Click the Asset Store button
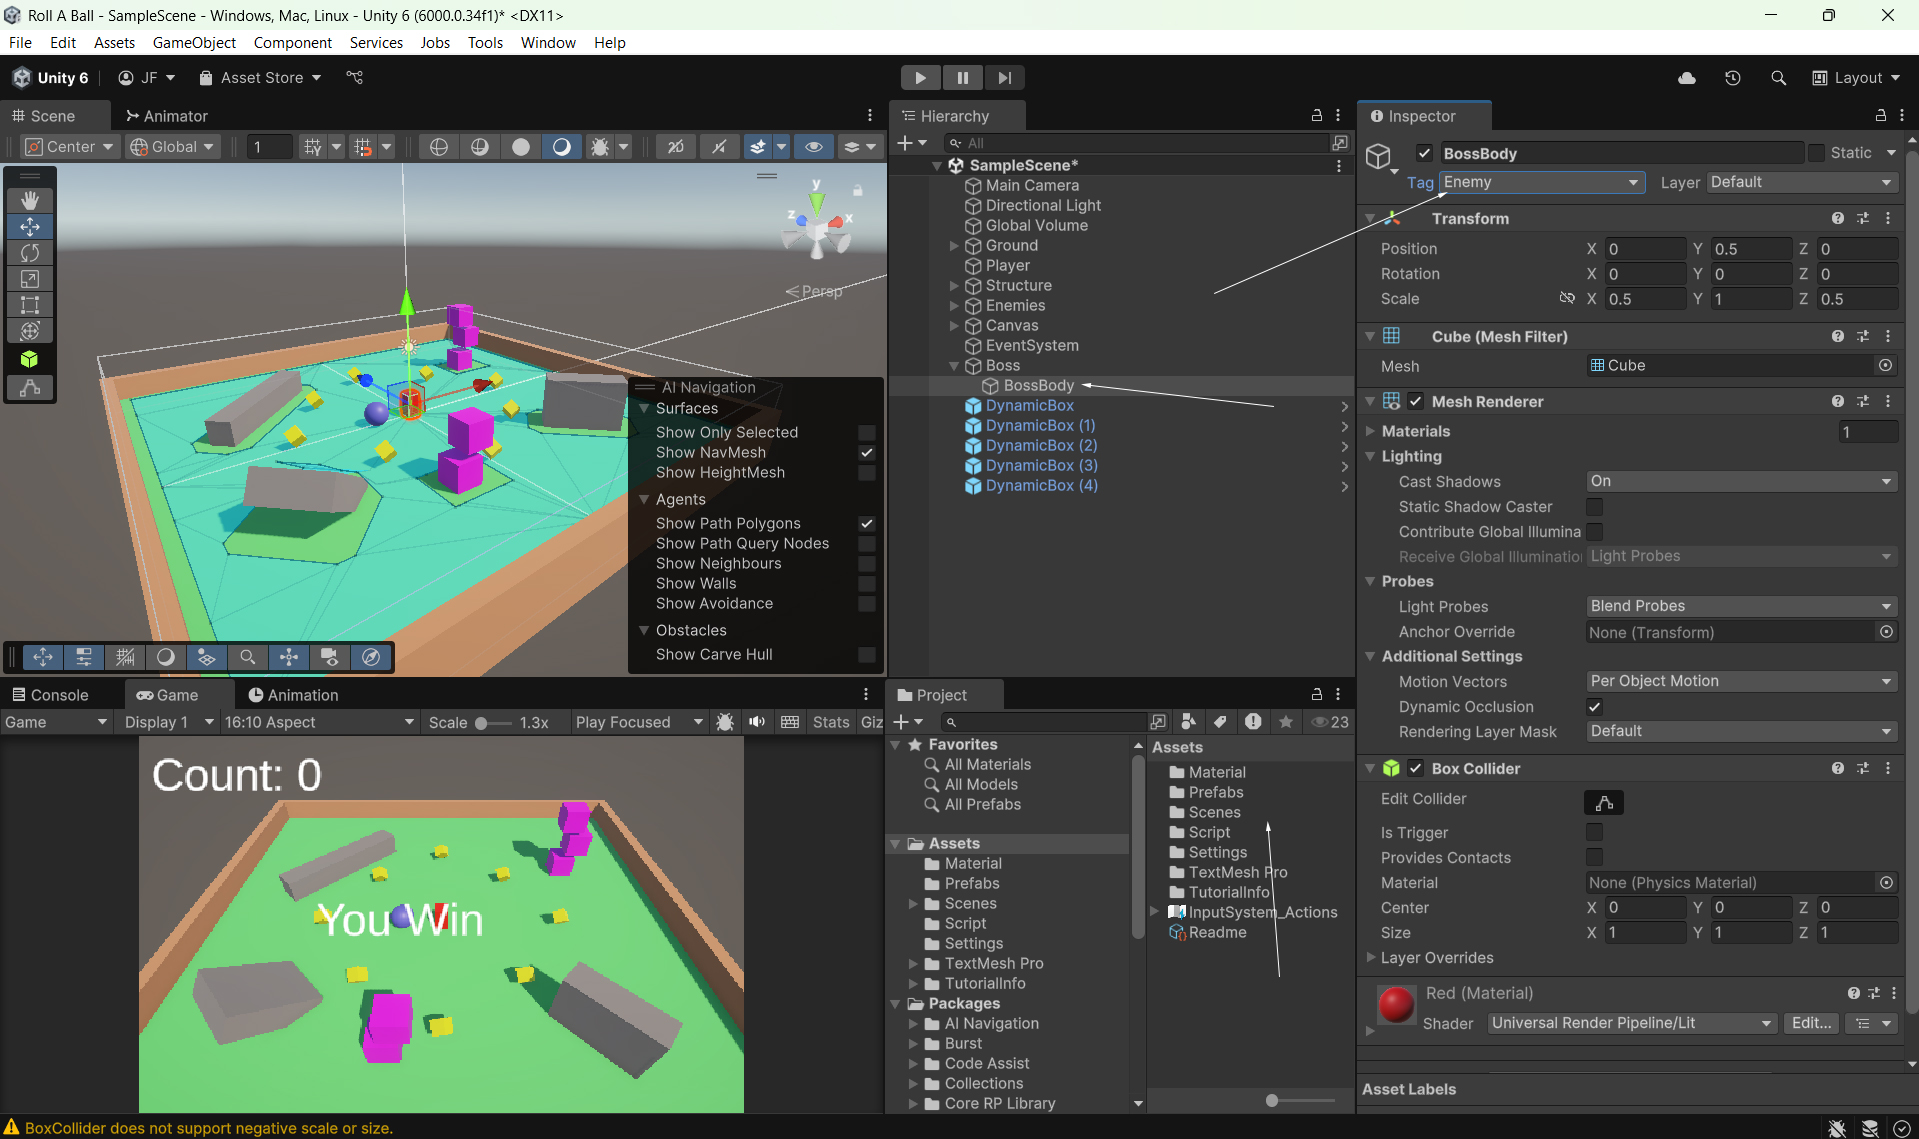The image size is (1919, 1139). coord(260,78)
